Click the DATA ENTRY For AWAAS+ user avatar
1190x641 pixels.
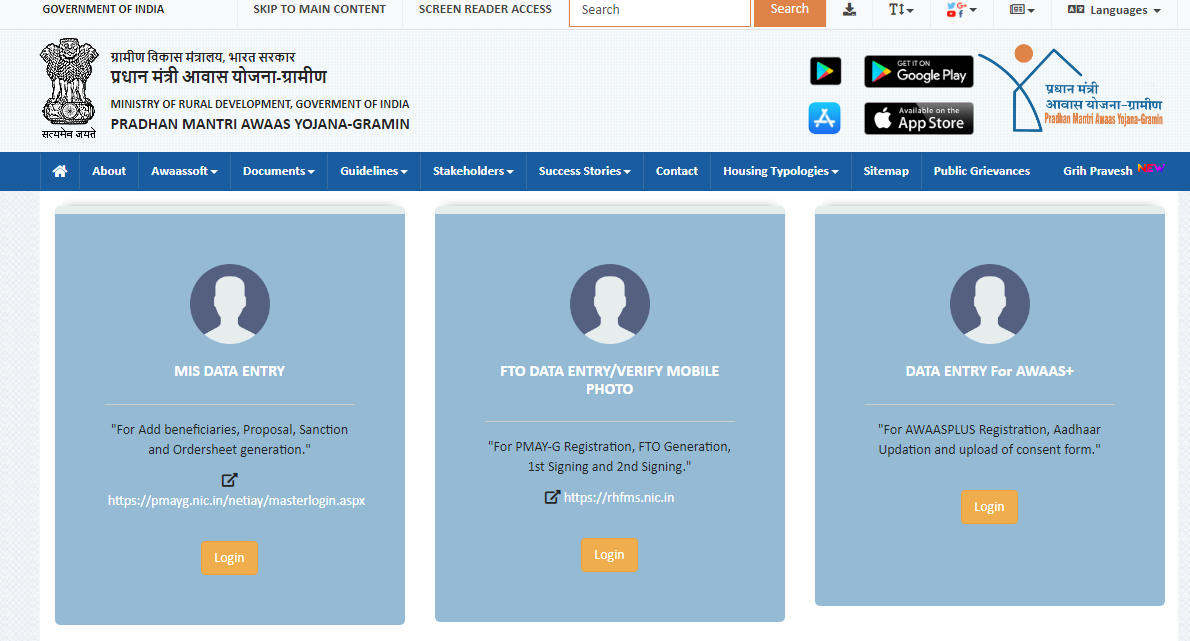(x=990, y=304)
